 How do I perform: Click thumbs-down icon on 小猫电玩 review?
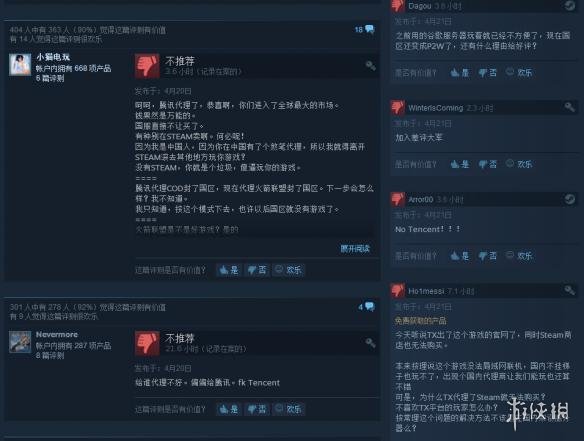[147, 66]
